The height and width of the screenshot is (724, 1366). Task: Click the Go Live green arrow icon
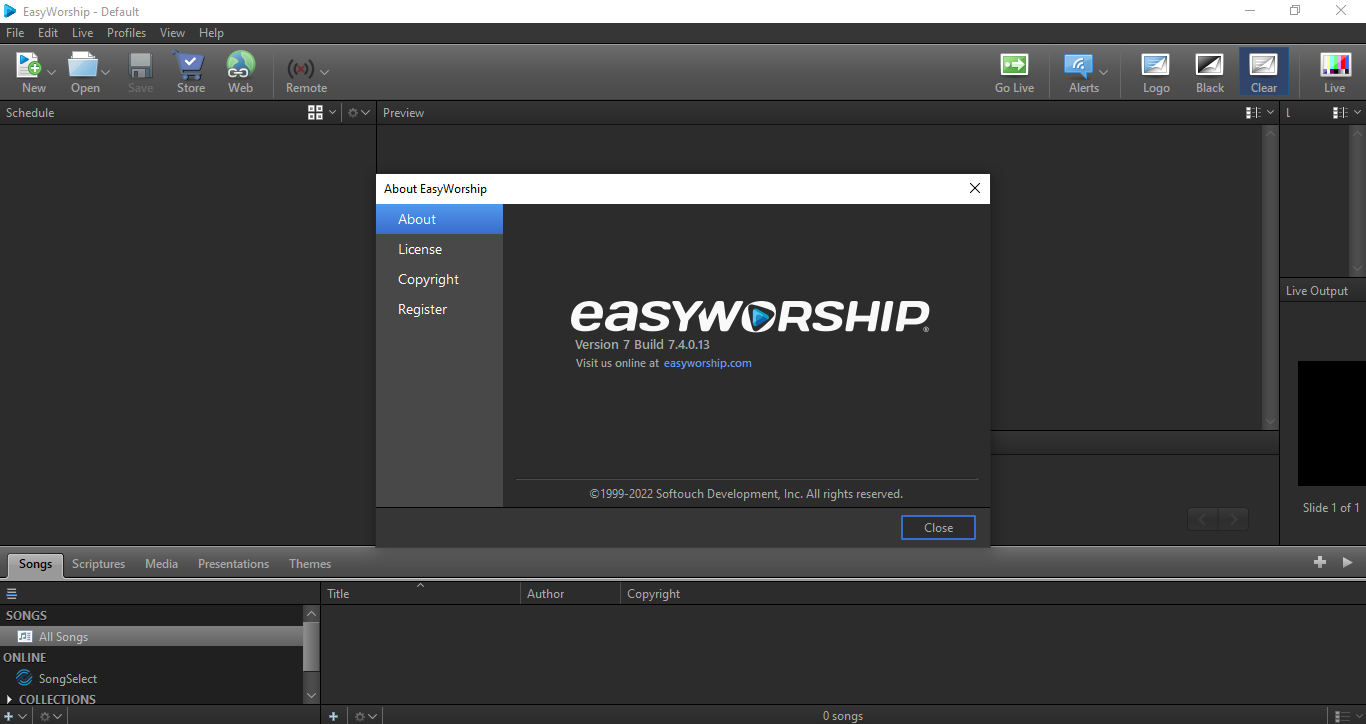pos(1014,65)
